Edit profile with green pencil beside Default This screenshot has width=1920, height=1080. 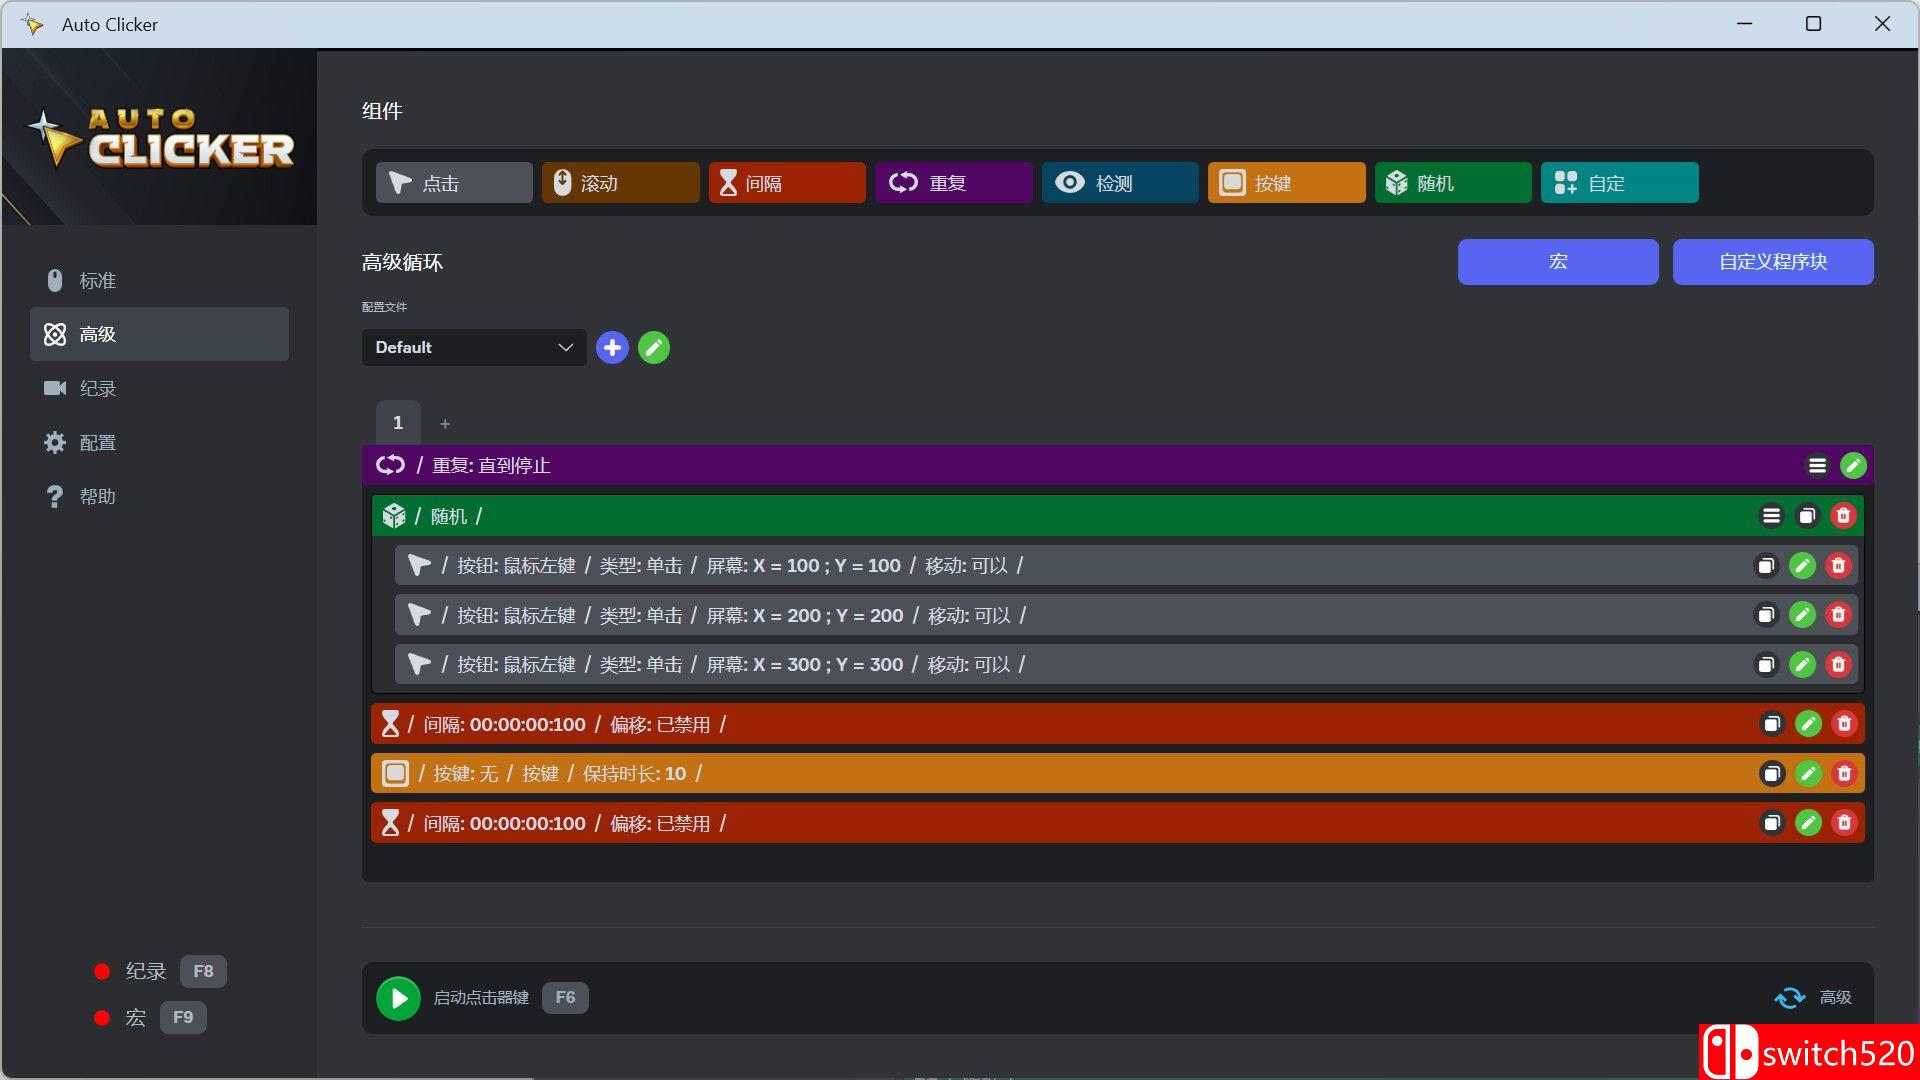click(654, 348)
